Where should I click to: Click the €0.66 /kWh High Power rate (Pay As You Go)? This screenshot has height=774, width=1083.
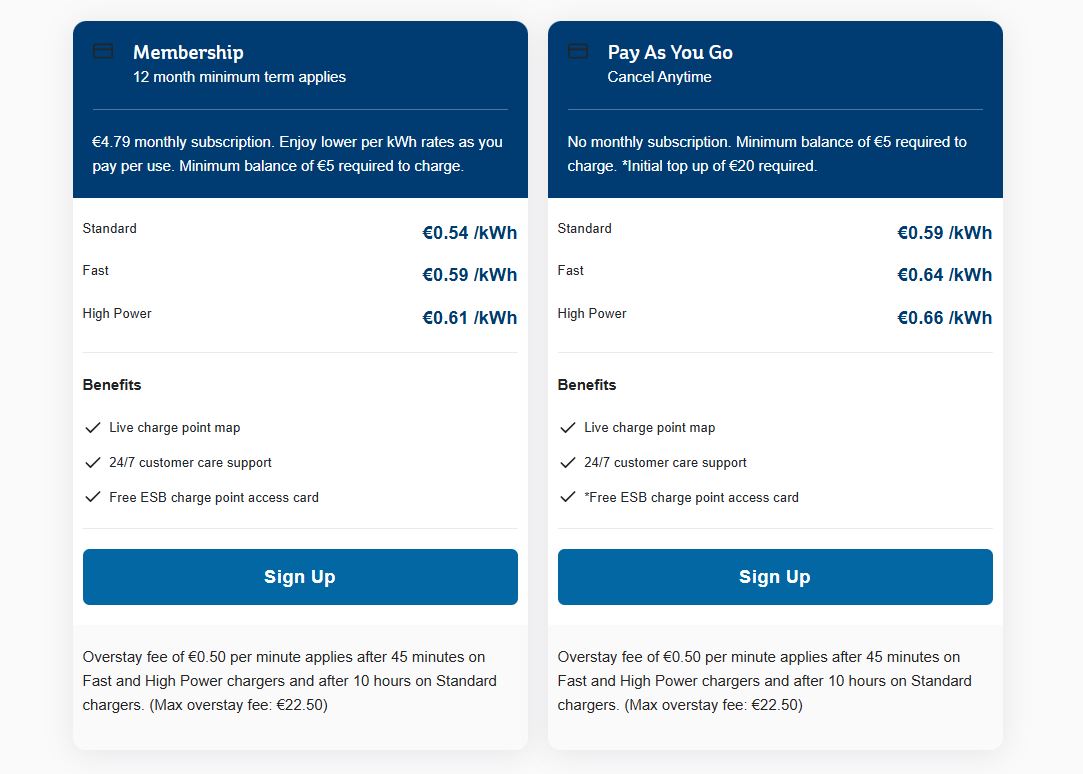pyautogui.click(x=944, y=317)
